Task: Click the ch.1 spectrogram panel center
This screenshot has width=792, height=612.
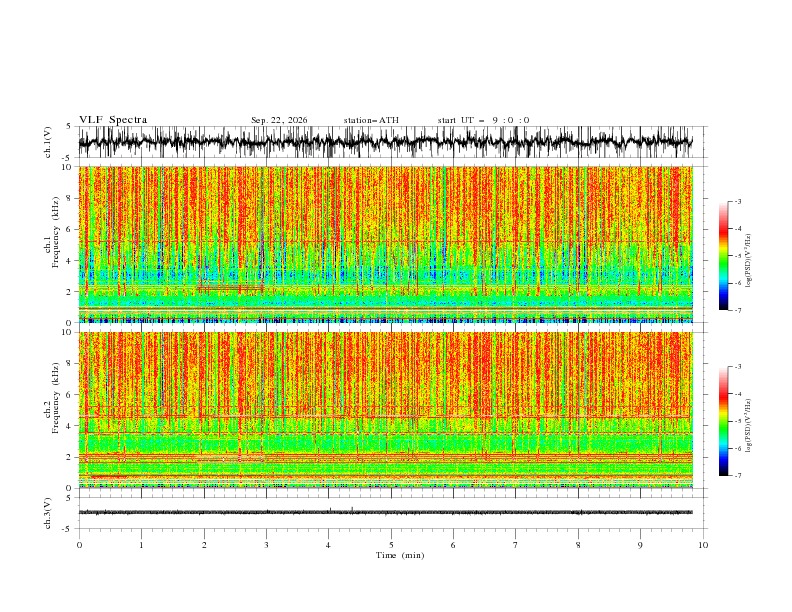Action: click(385, 244)
